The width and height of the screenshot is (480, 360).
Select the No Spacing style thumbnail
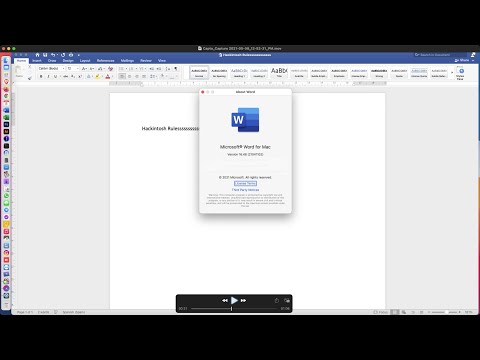(x=219, y=72)
